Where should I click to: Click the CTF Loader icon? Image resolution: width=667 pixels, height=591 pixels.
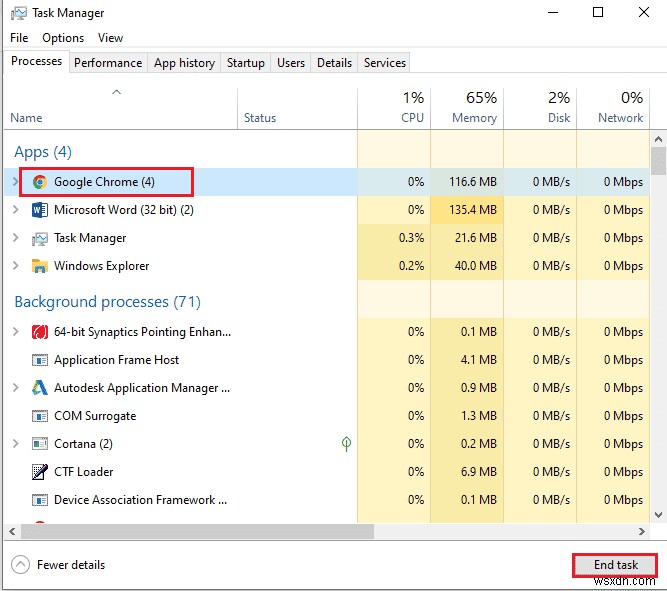point(40,472)
